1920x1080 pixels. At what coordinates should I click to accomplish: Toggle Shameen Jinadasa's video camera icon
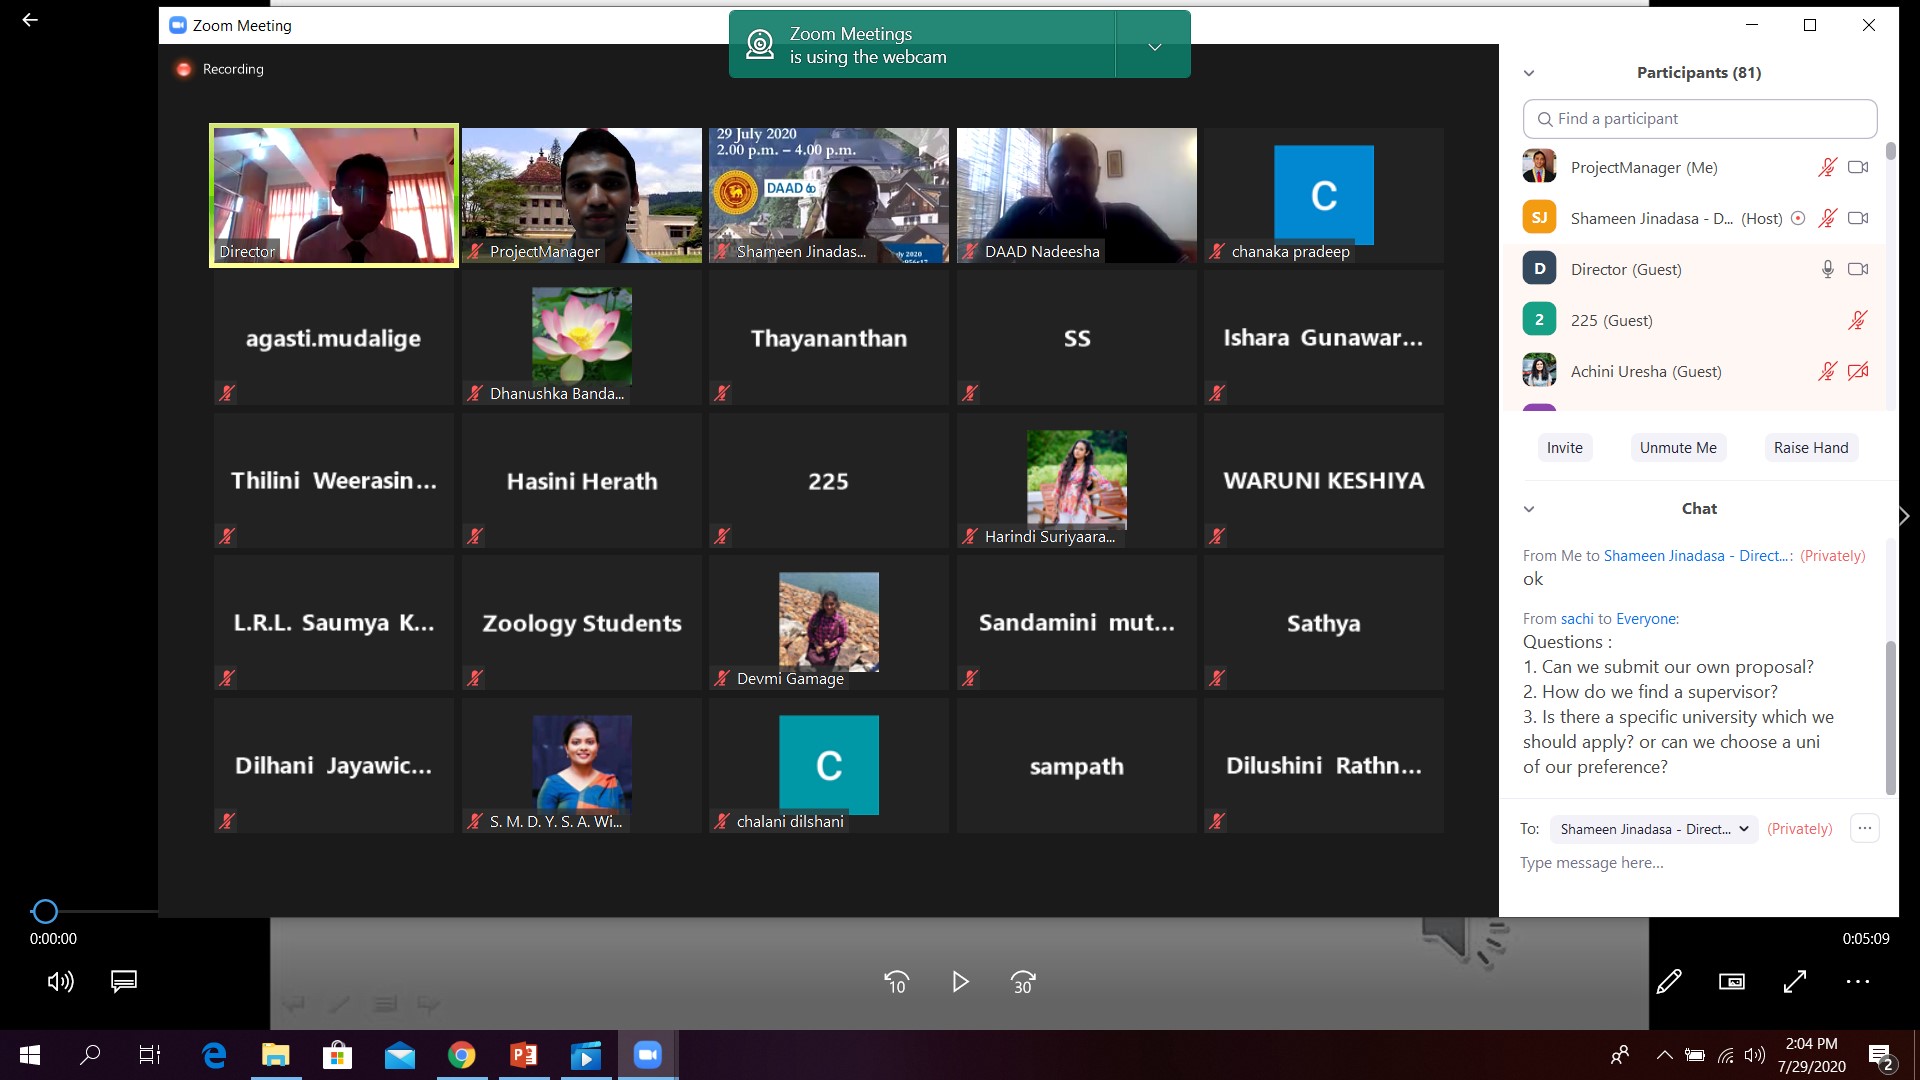pyautogui.click(x=1858, y=218)
